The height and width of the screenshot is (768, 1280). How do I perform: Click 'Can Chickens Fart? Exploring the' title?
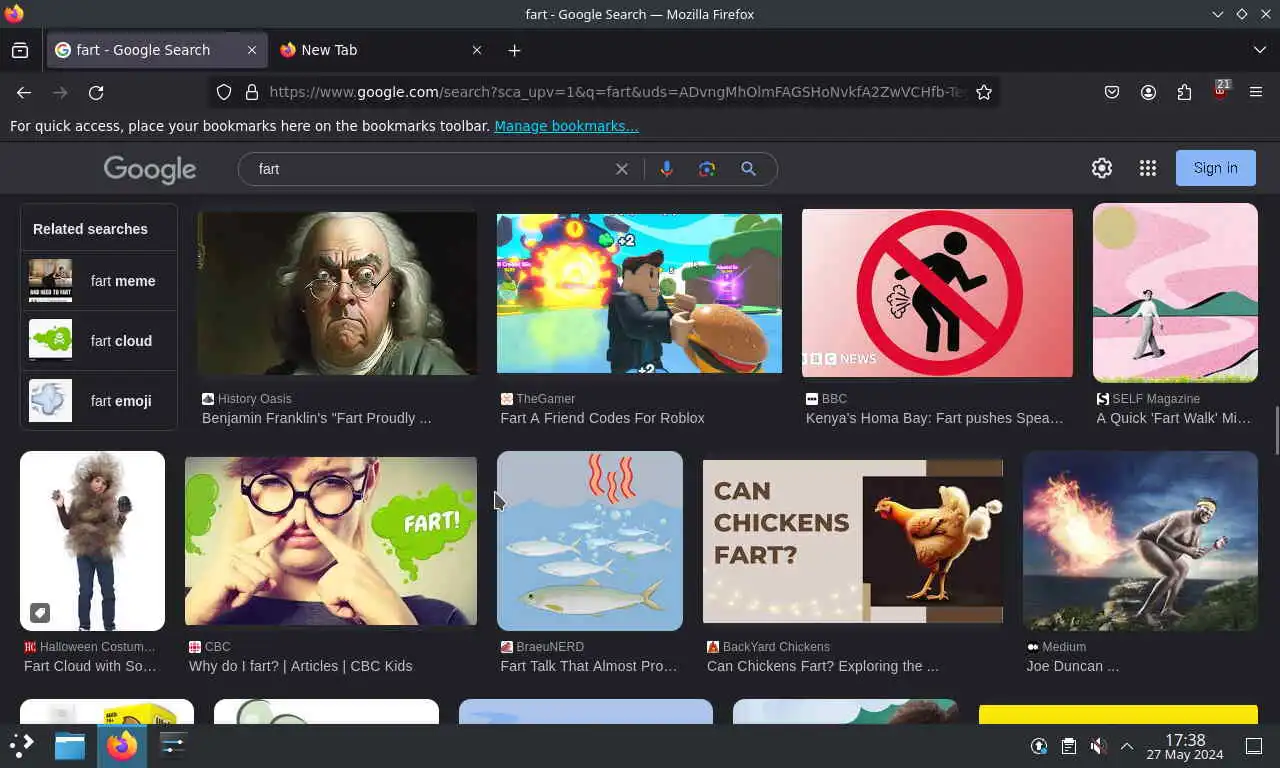tap(823, 666)
